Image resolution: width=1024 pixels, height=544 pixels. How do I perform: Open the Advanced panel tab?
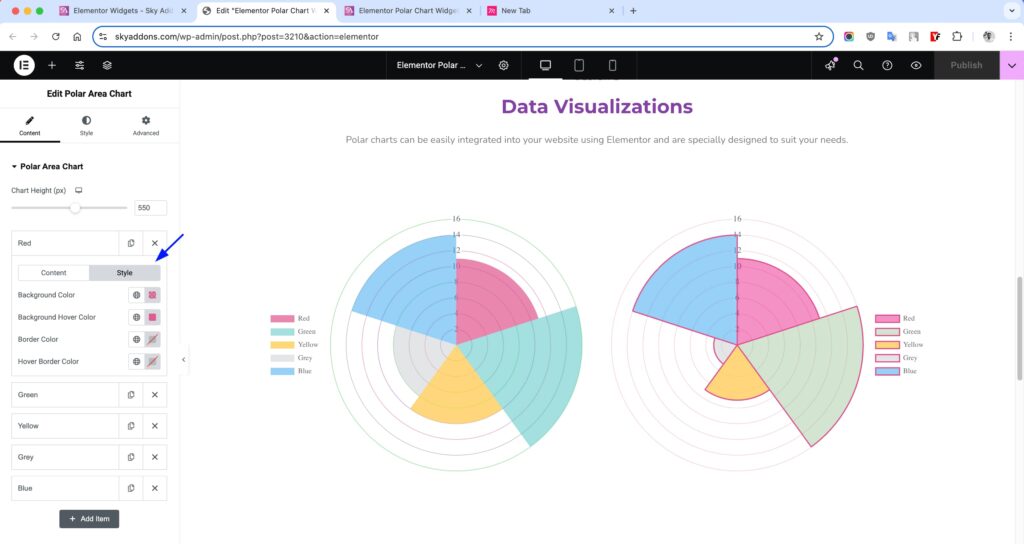coord(146,125)
